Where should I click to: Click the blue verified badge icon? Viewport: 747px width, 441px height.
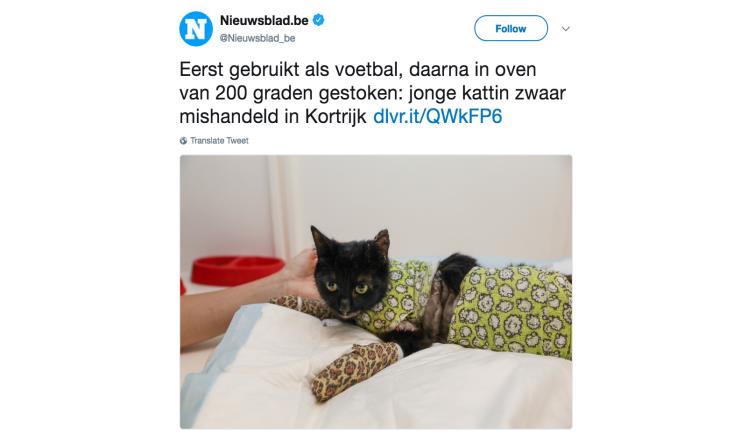click(x=319, y=20)
